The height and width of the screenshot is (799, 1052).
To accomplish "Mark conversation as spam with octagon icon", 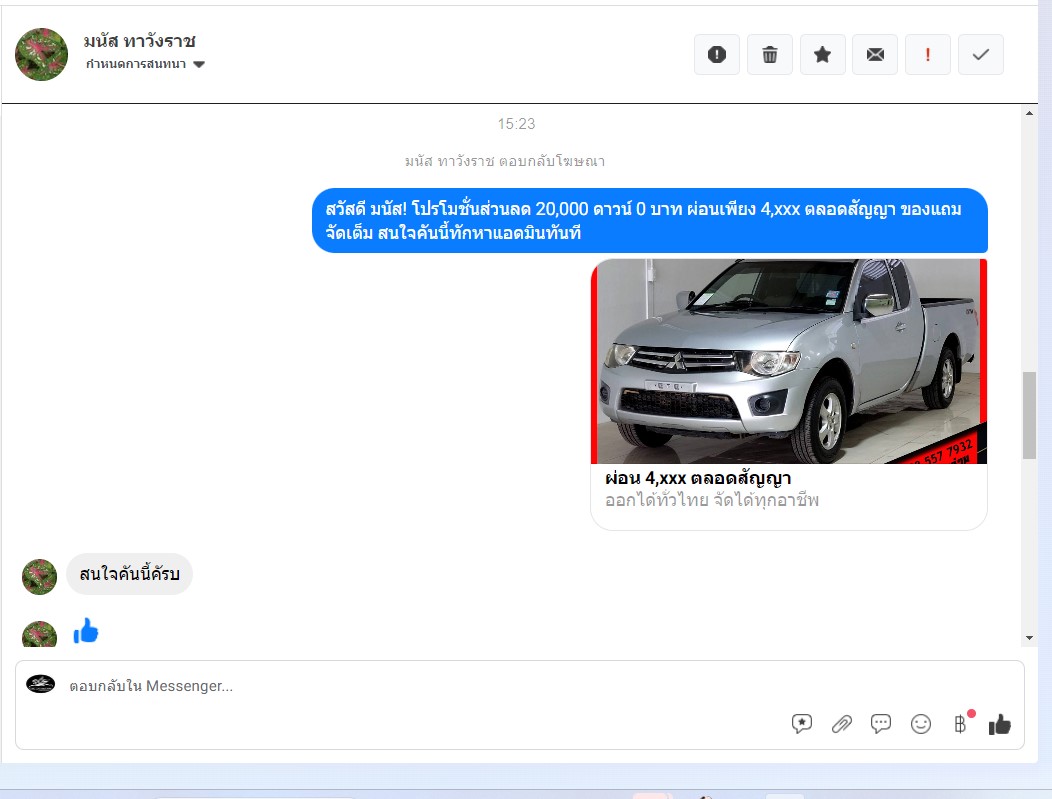I will (x=716, y=55).
